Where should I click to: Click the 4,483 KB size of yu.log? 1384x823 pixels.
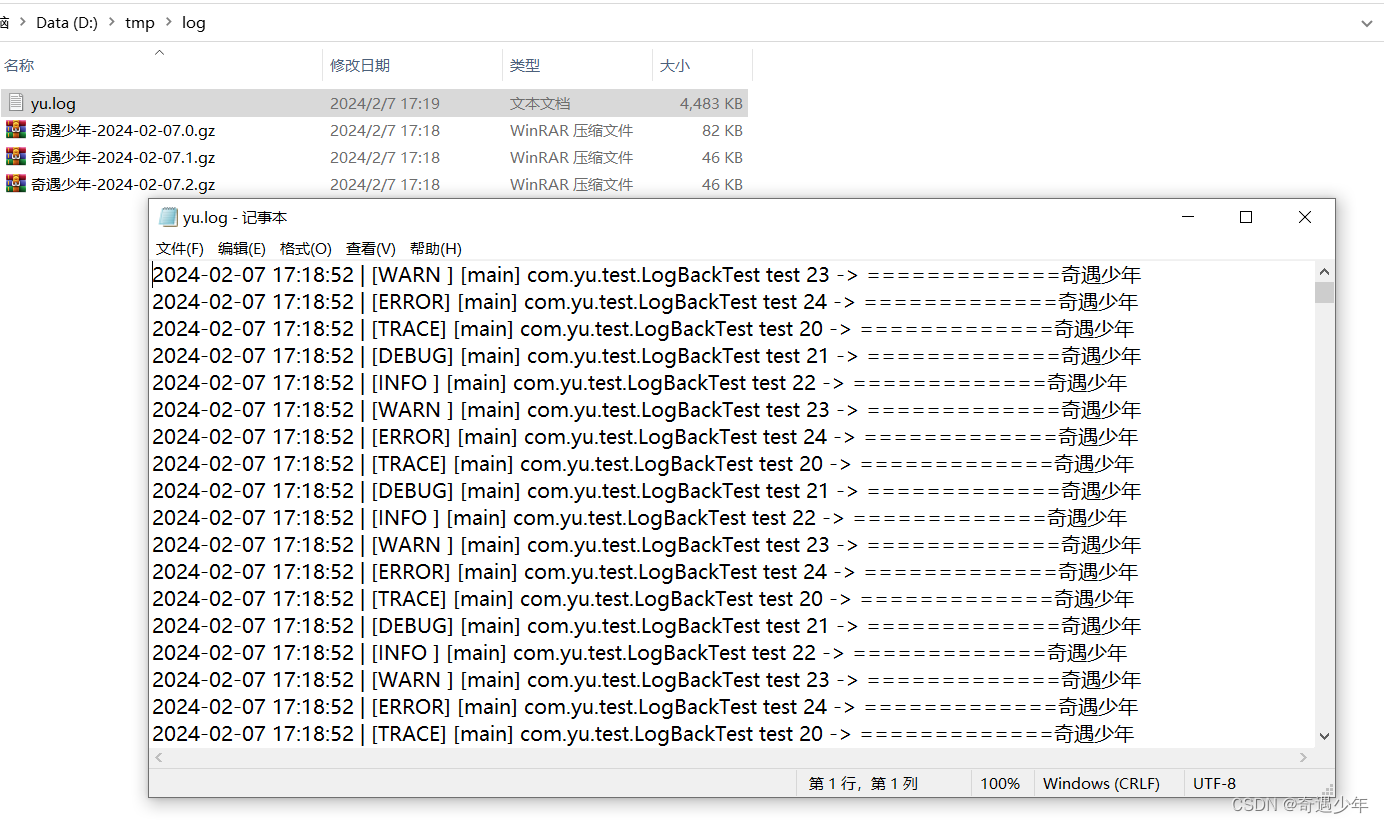coord(711,103)
